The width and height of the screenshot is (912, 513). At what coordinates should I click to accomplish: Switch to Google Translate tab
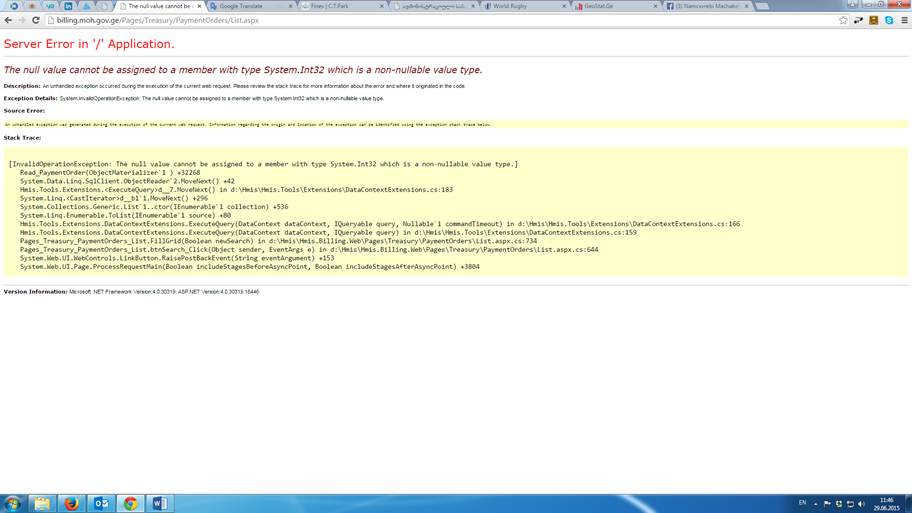coord(245,6)
